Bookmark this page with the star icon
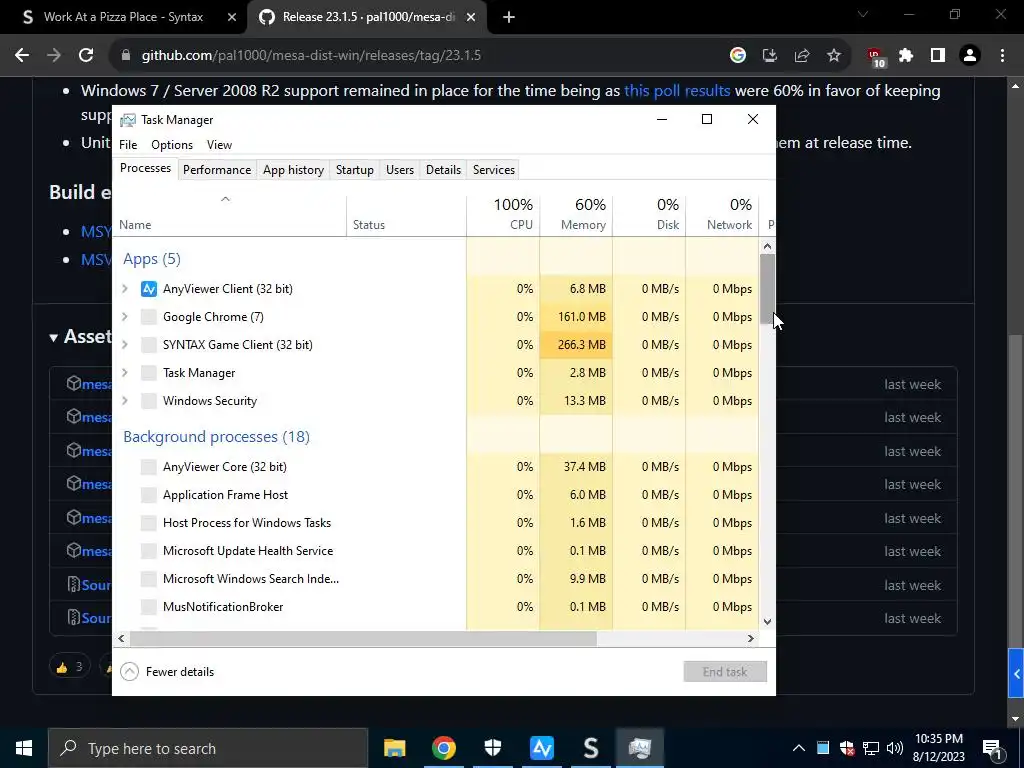This screenshot has width=1024, height=768. click(834, 56)
